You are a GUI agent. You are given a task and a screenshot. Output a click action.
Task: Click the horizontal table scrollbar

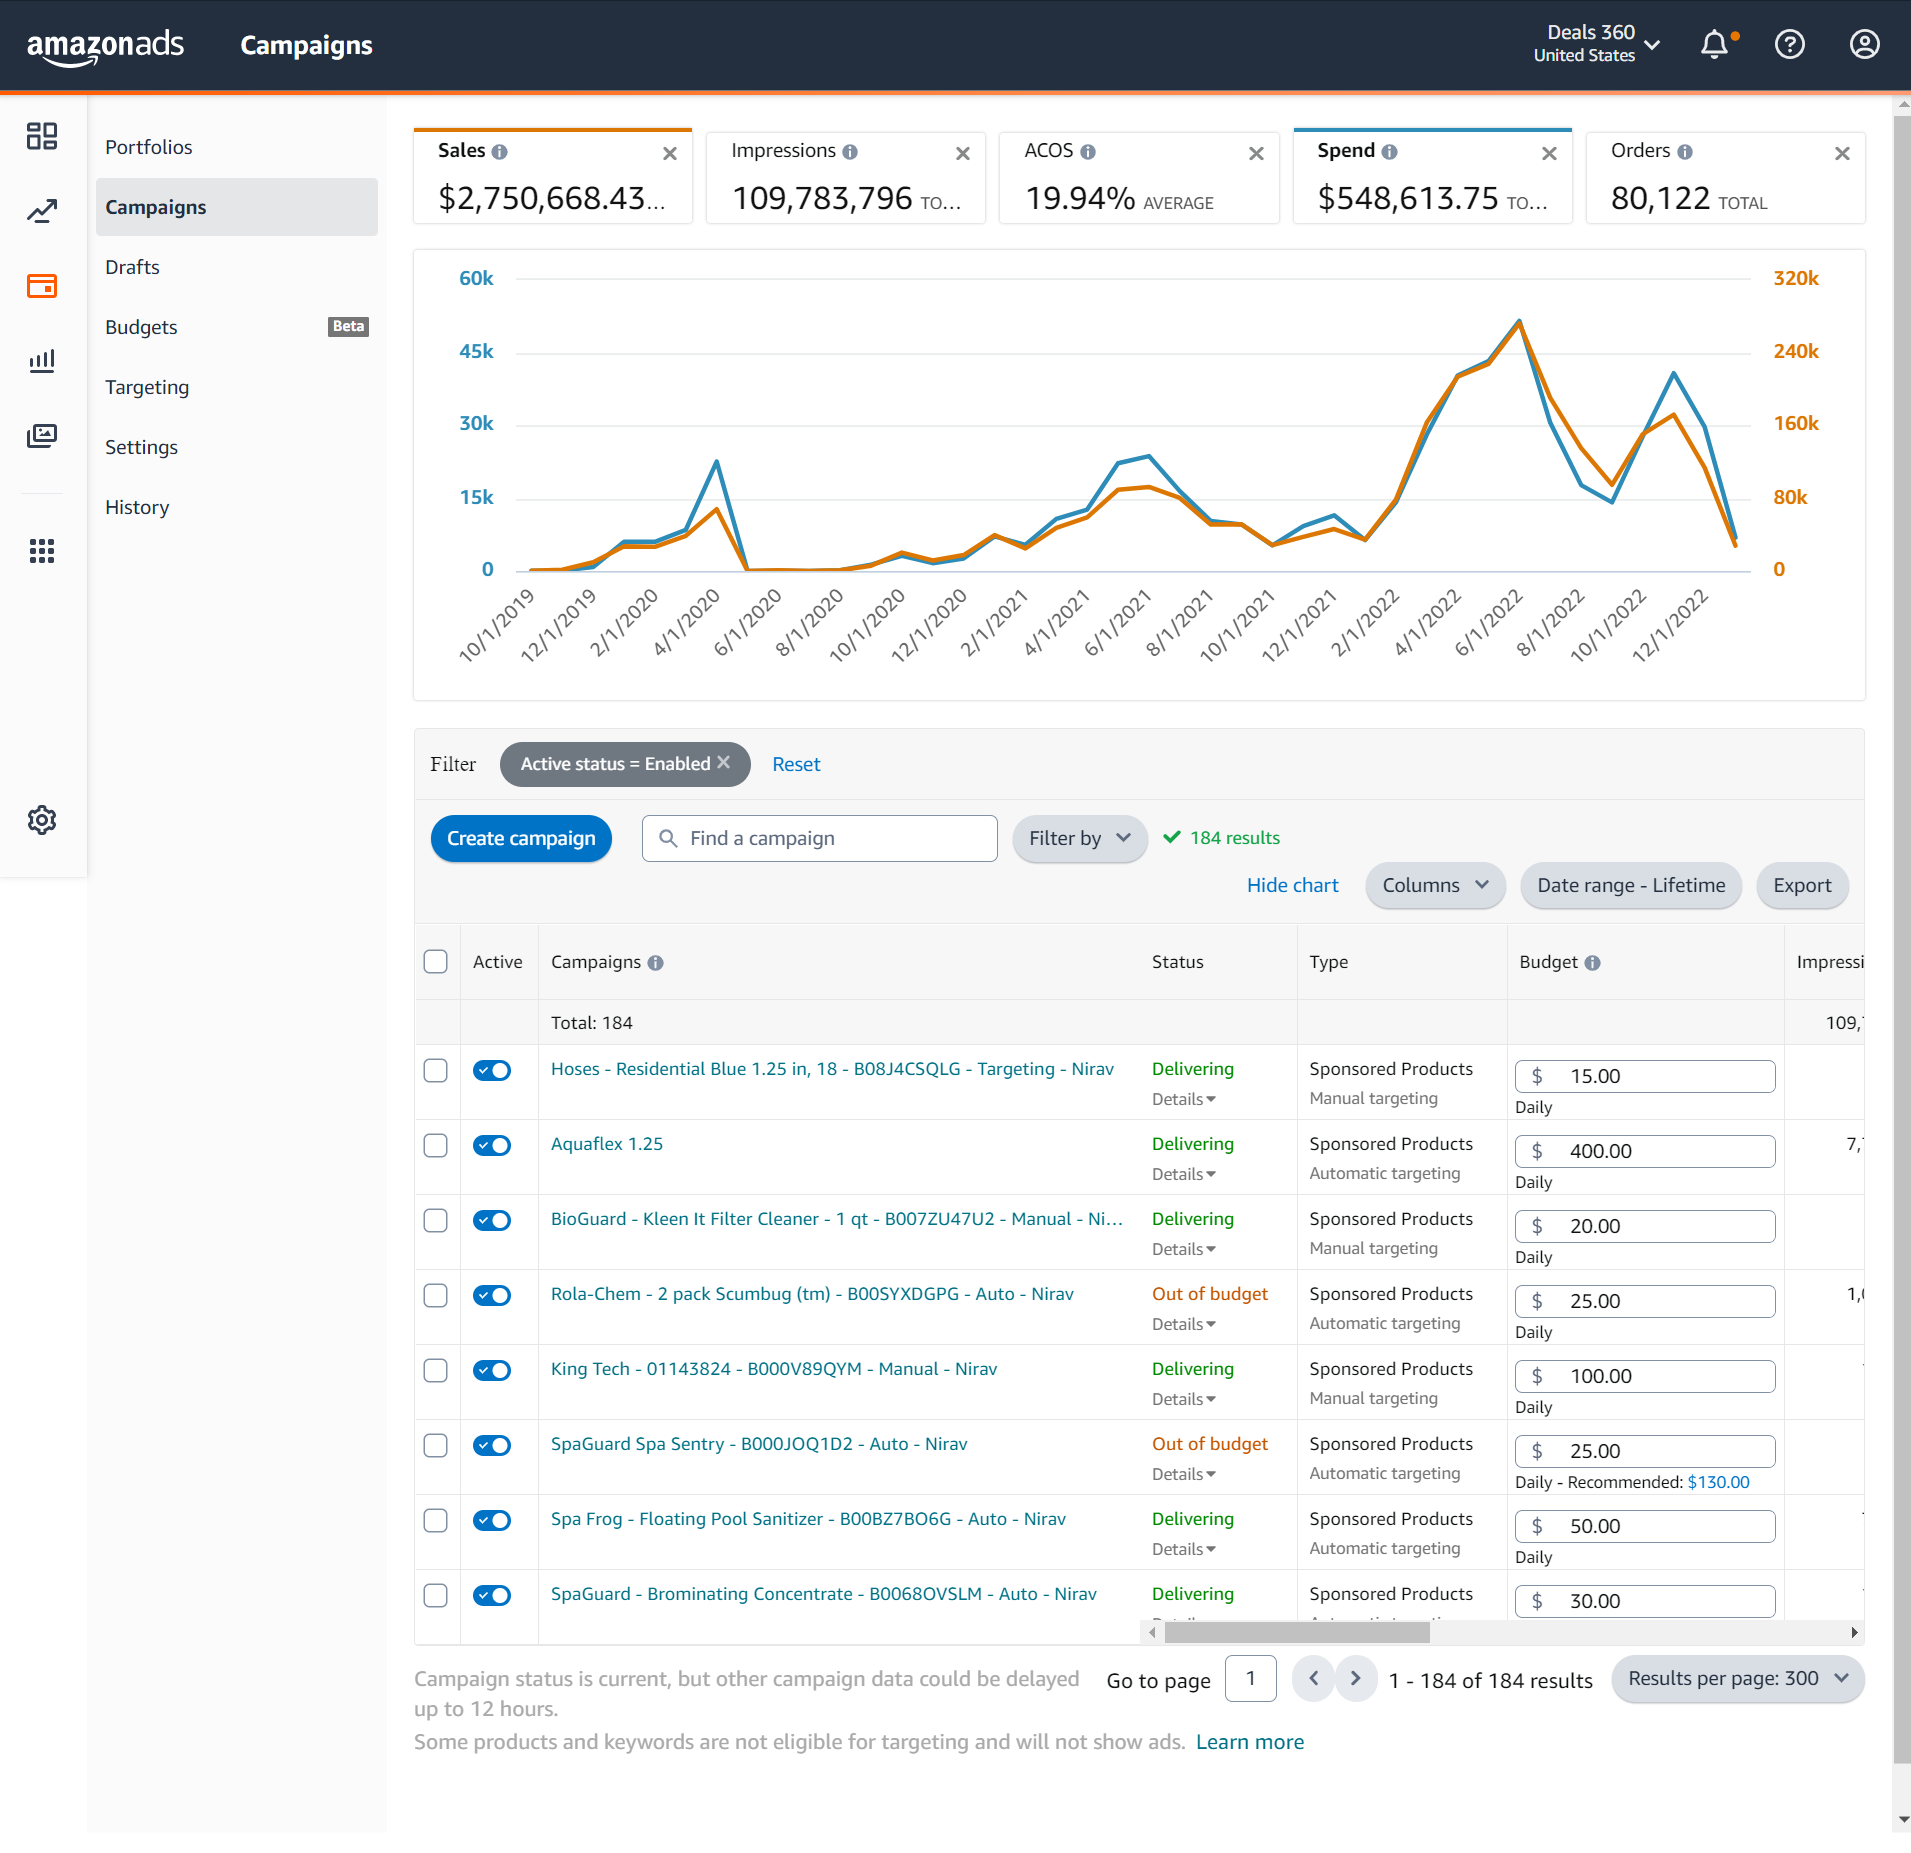[1297, 1632]
